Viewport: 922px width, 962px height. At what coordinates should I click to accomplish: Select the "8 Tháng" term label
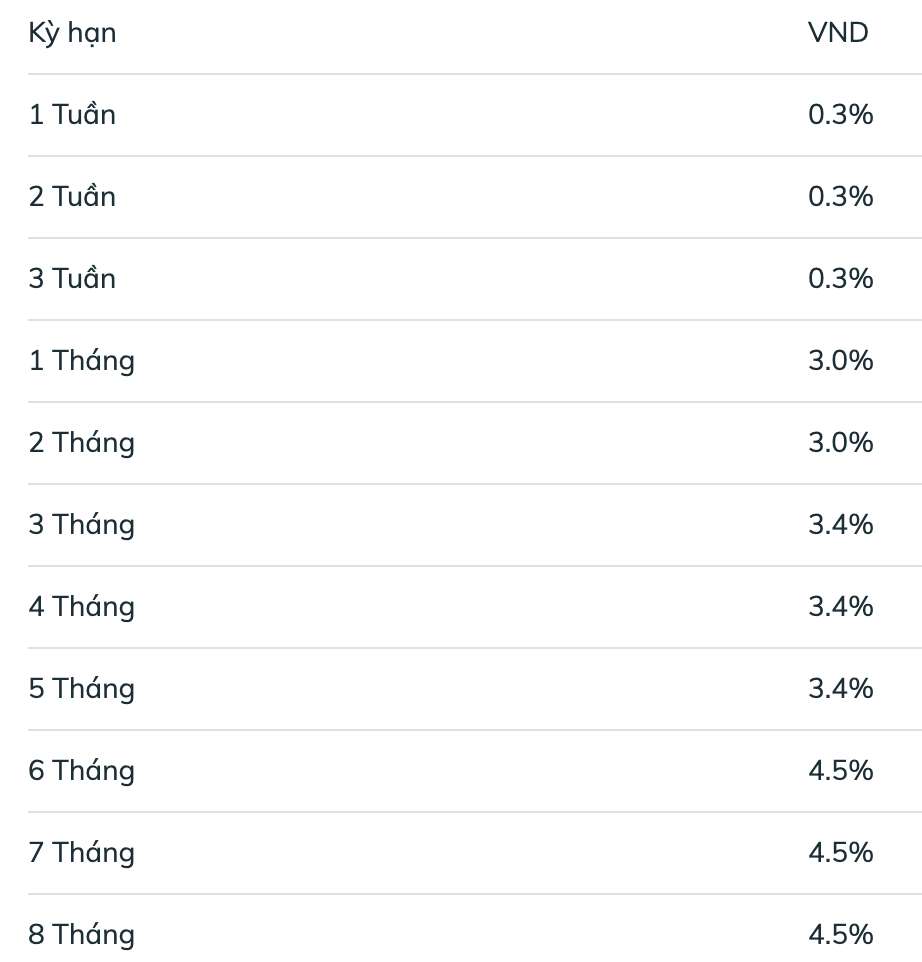click(x=81, y=935)
